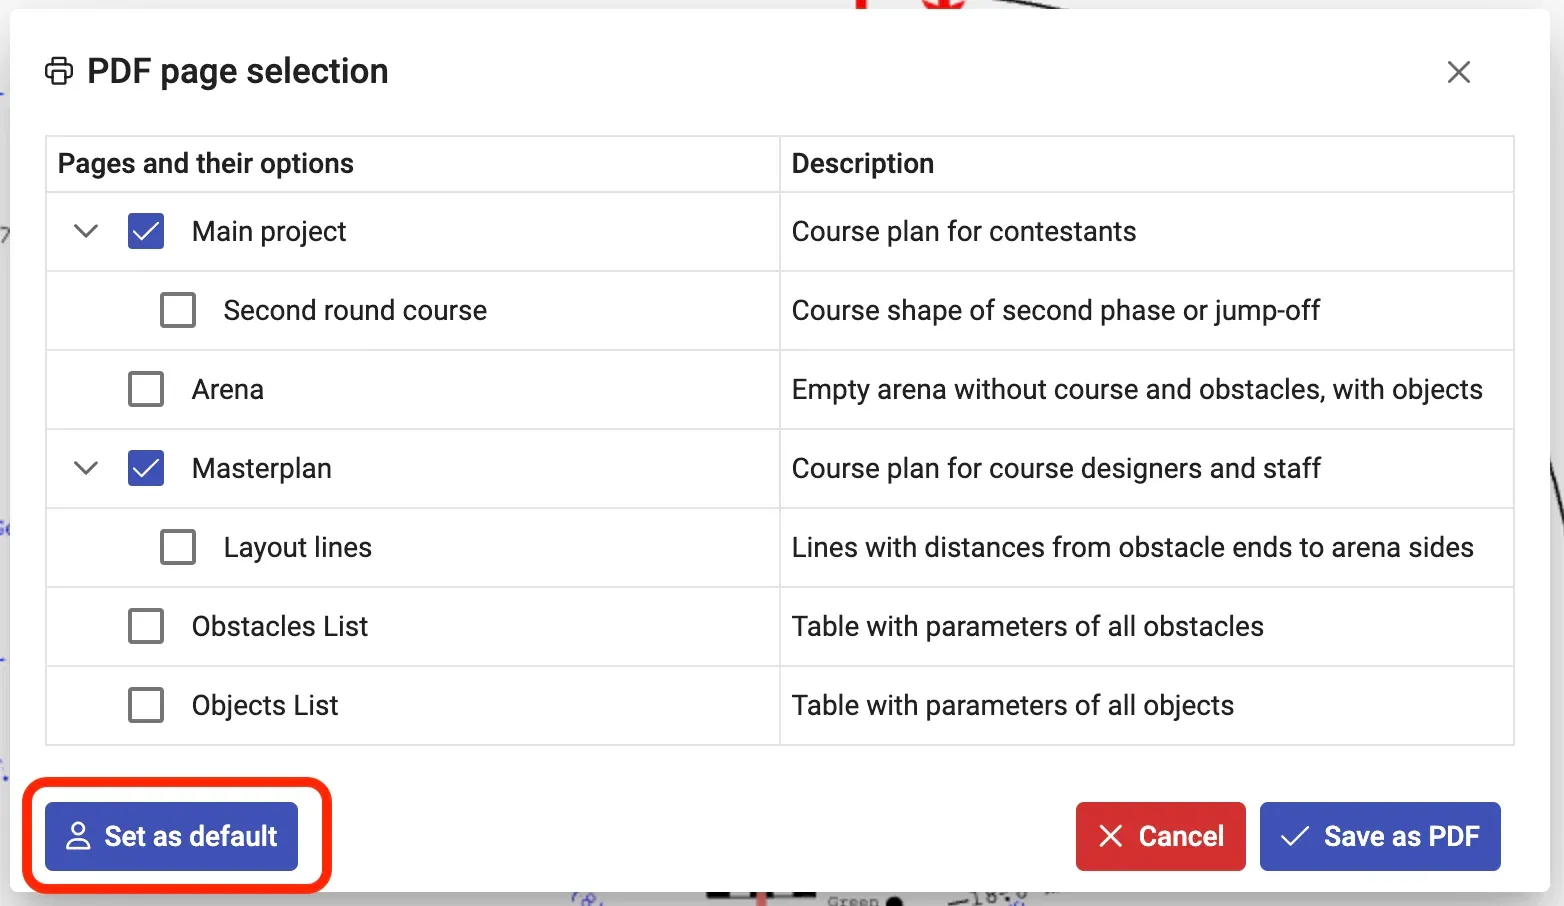Select the Main project row label
The height and width of the screenshot is (906, 1564).
pyautogui.click(x=269, y=231)
